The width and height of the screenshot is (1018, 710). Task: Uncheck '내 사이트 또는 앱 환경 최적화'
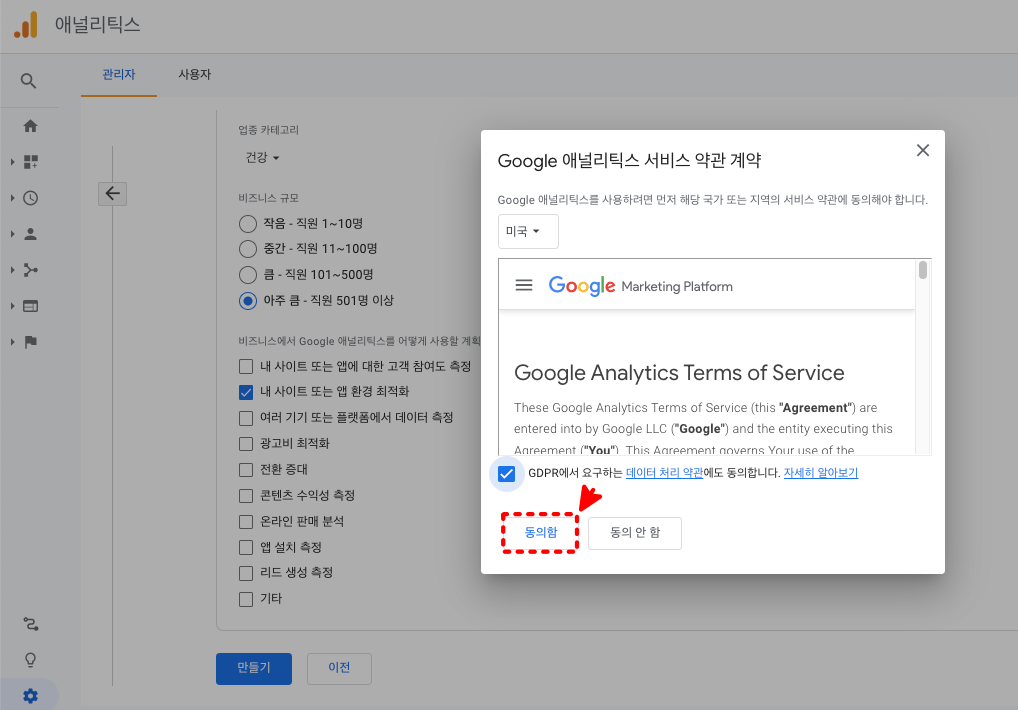point(245,392)
